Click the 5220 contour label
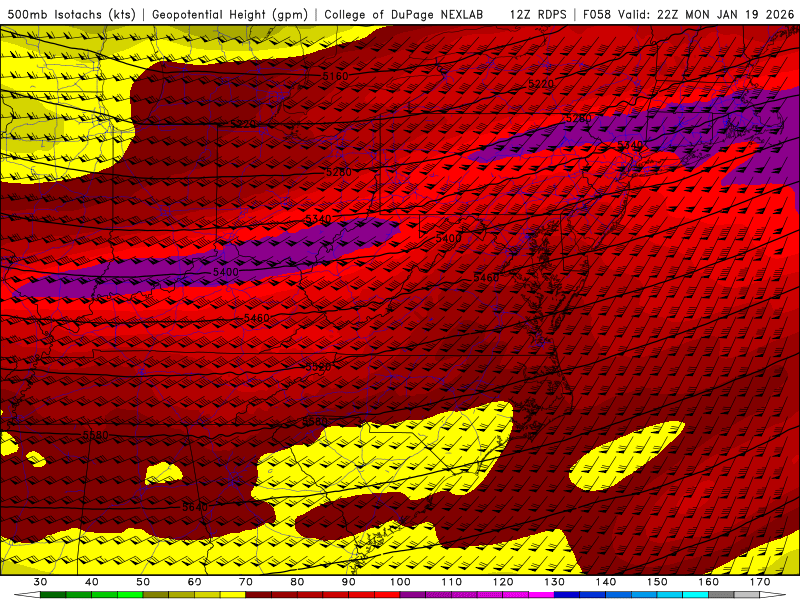 540,84
